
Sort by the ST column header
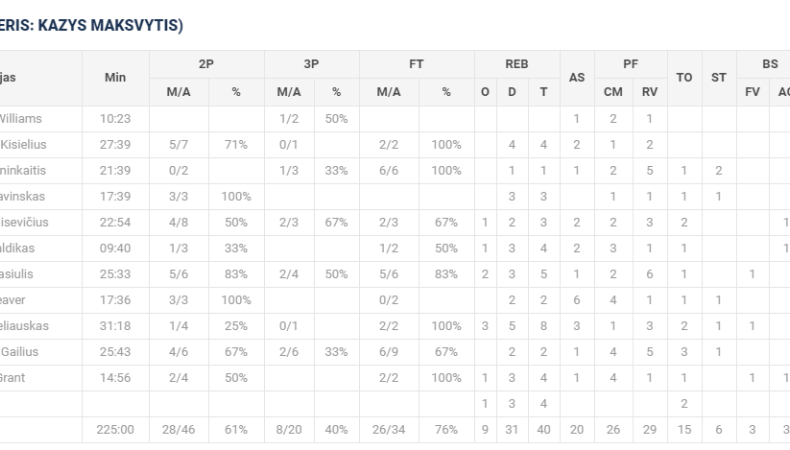718,77
